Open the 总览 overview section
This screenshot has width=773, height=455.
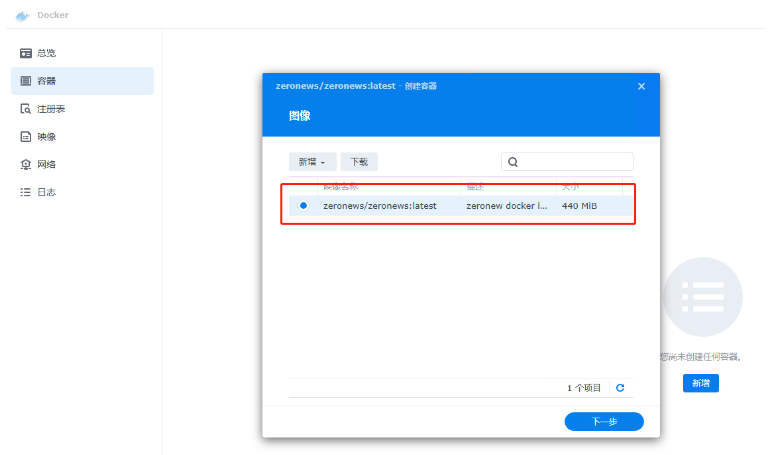point(82,53)
